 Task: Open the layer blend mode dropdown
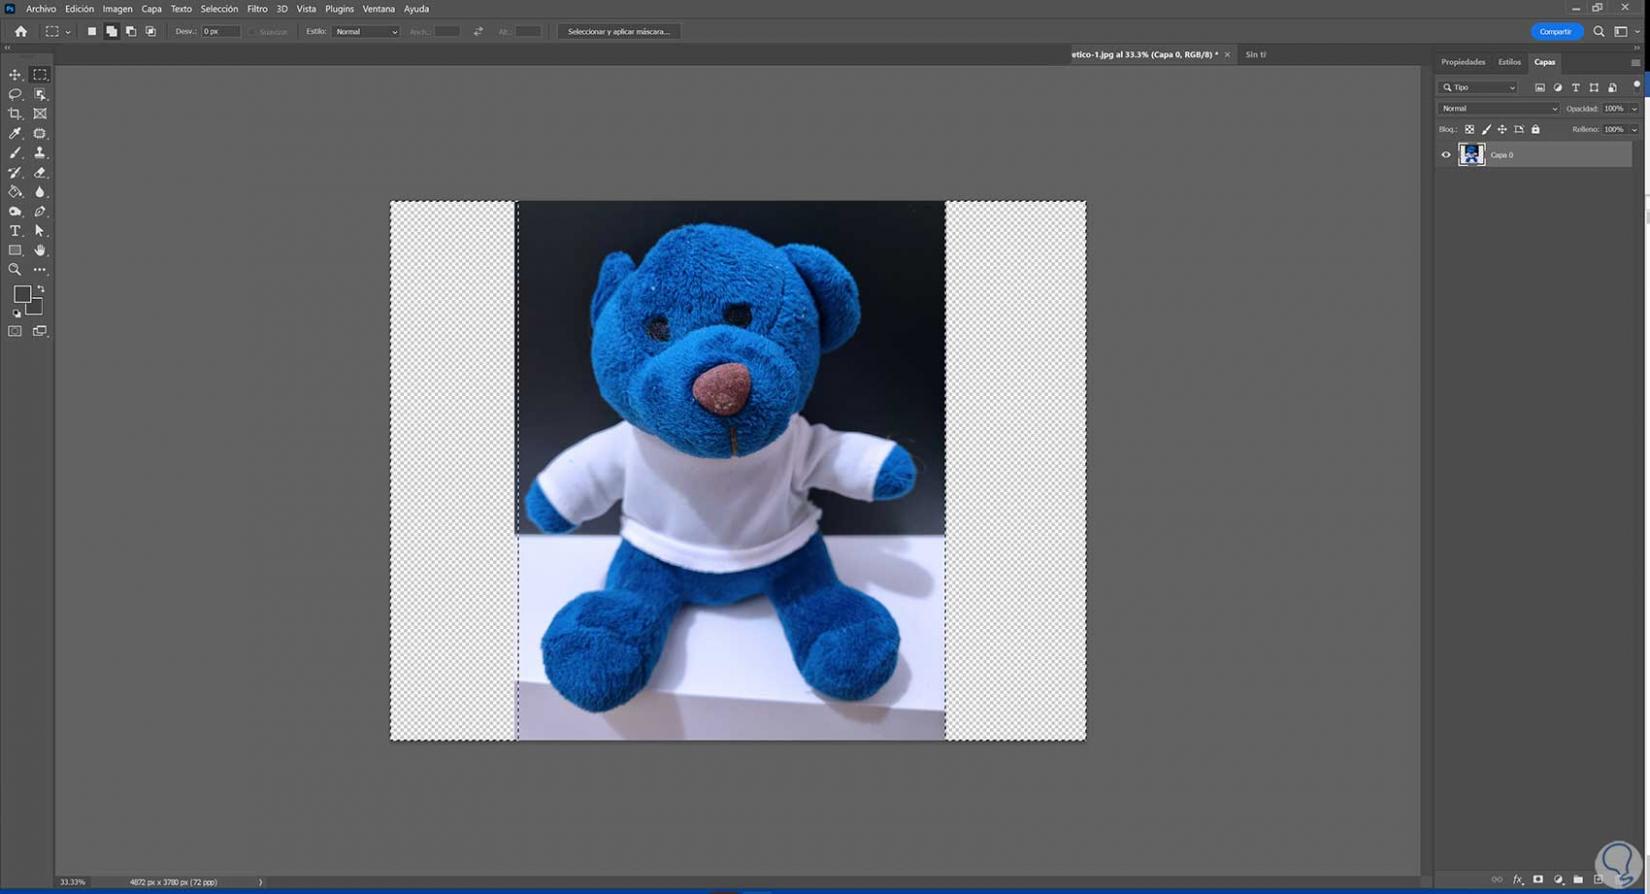pos(1498,108)
